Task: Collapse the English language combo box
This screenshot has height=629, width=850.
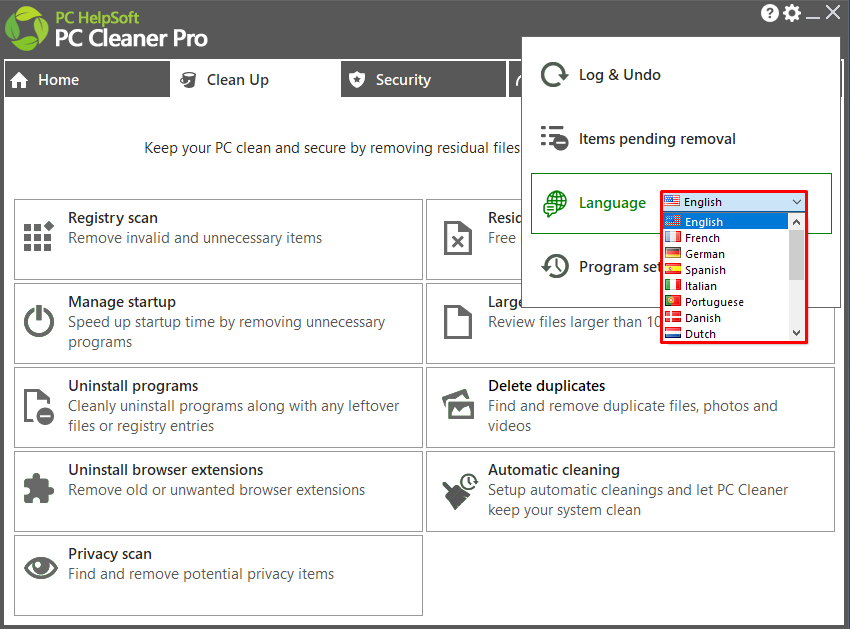Action: (x=734, y=202)
